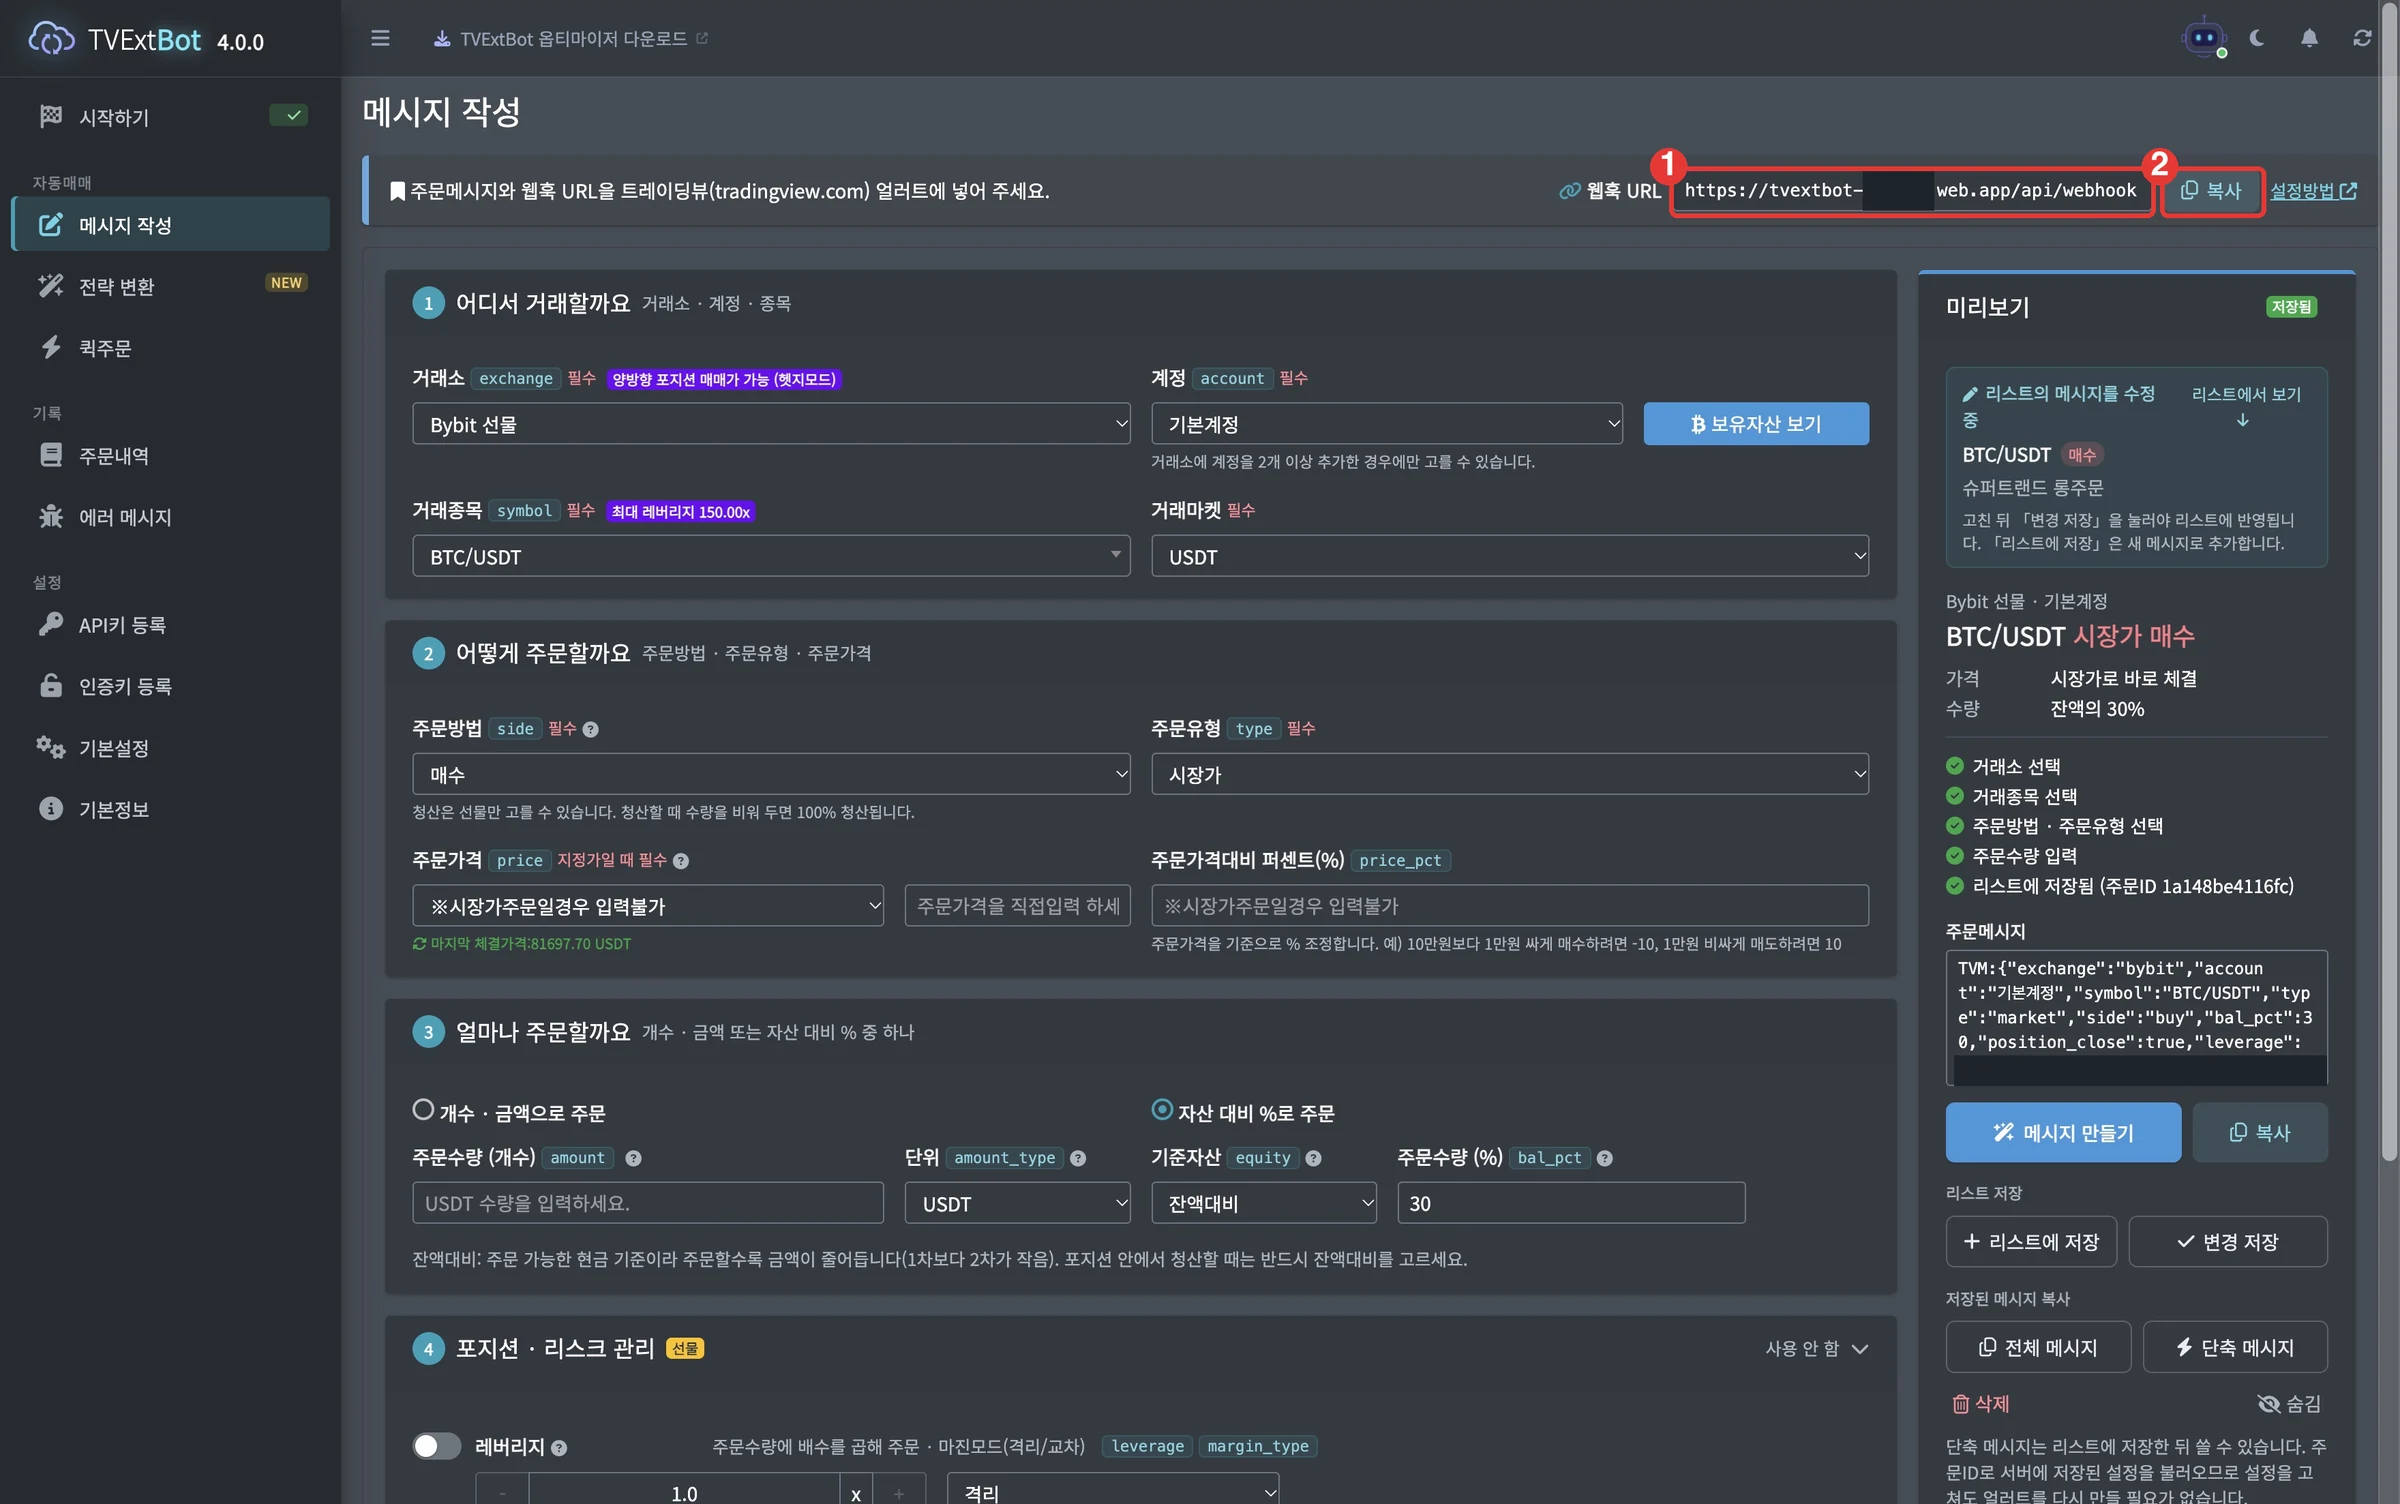Select 자산 대비 %로 주문 radio button

(1162, 1110)
